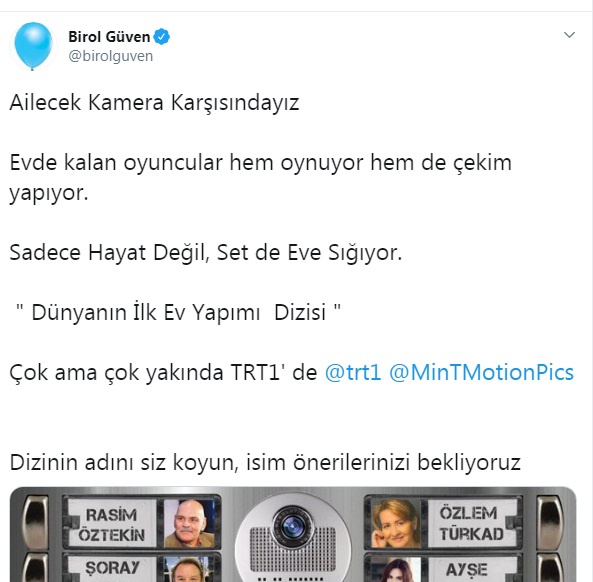Open Birol Güven's balloon profile avatar
Screen dimensions: 593x582
point(33,46)
